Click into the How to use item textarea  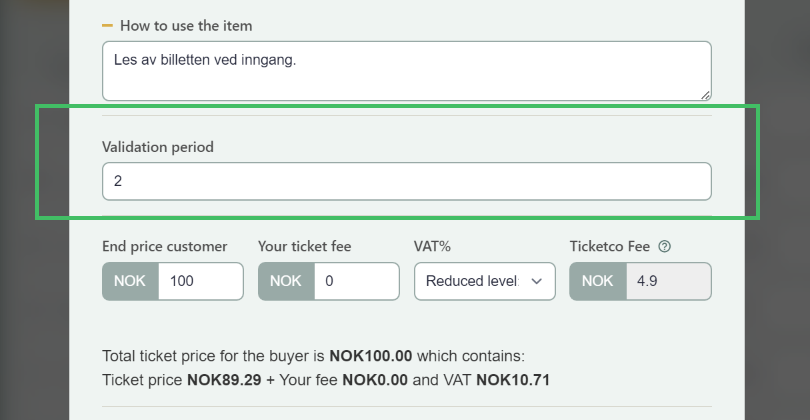[x=407, y=71]
